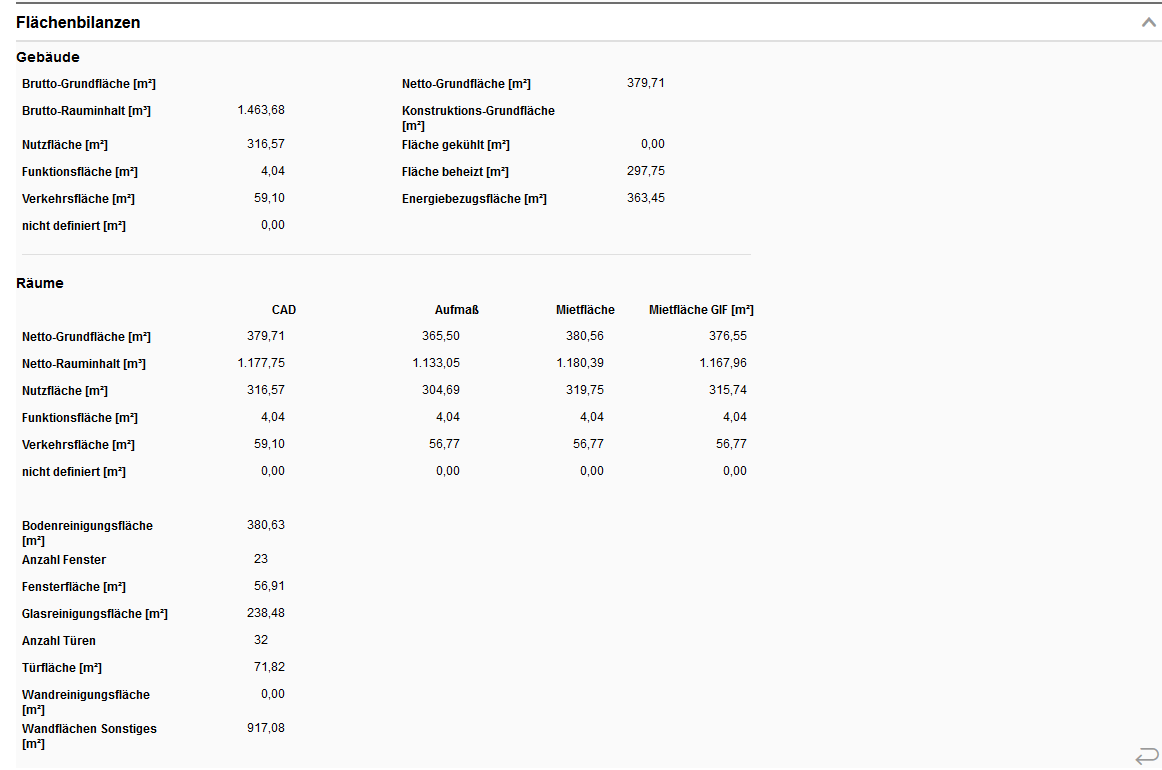Click the Bodenreinigungsfläche value 380,63
This screenshot has width=1162, height=770.
(266, 525)
